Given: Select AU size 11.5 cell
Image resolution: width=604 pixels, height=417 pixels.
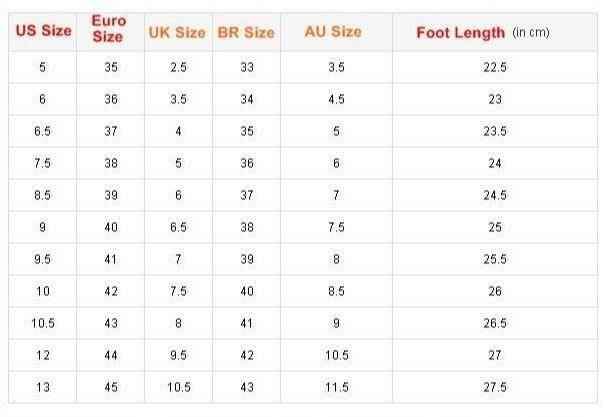Looking at the screenshot, I should tap(337, 387).
